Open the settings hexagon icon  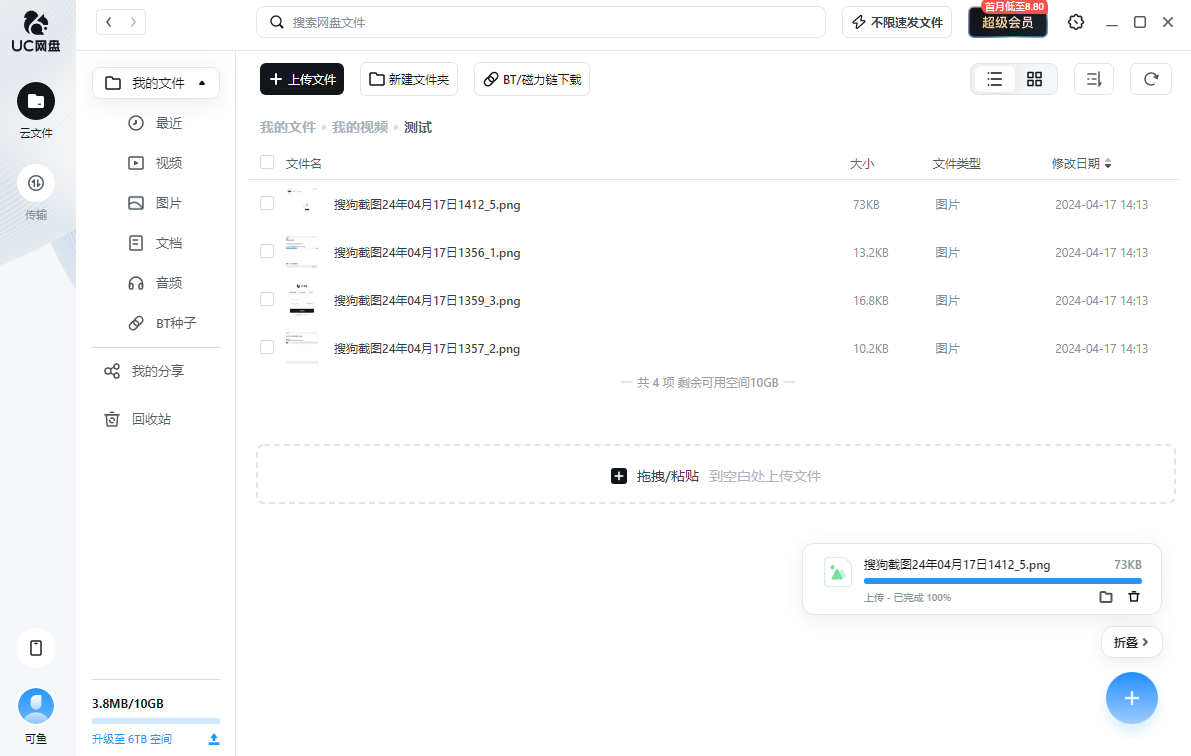point(1076,22)
